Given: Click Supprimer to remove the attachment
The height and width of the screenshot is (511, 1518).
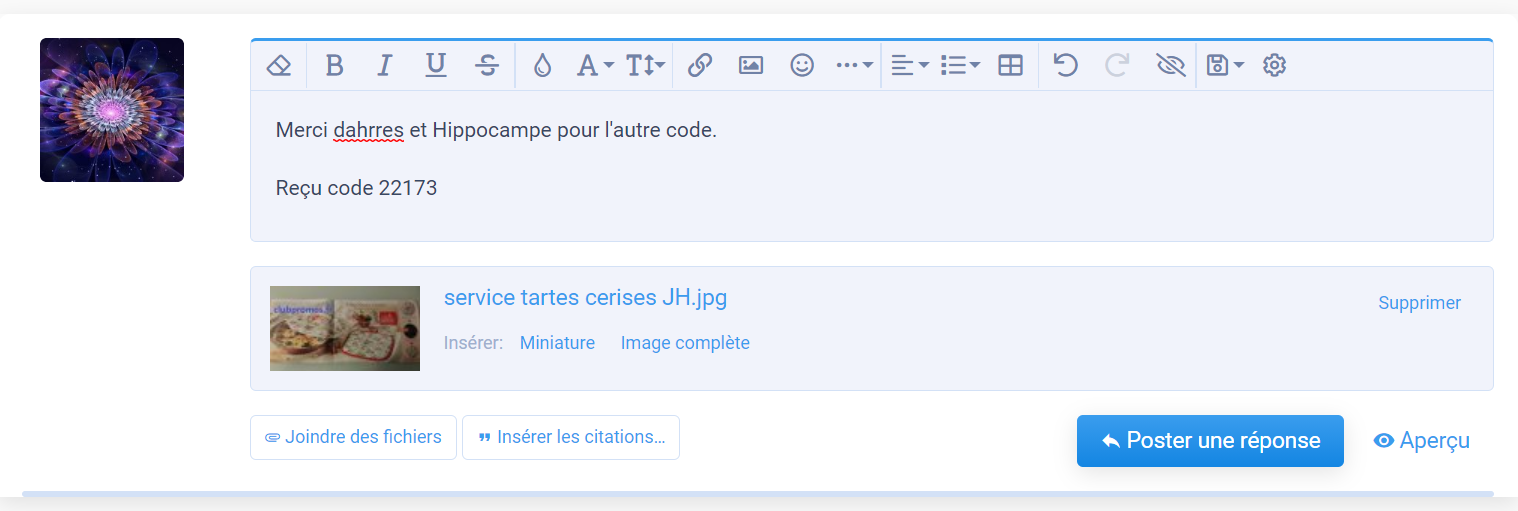Looking at the screenshot, I should 1419,303.
